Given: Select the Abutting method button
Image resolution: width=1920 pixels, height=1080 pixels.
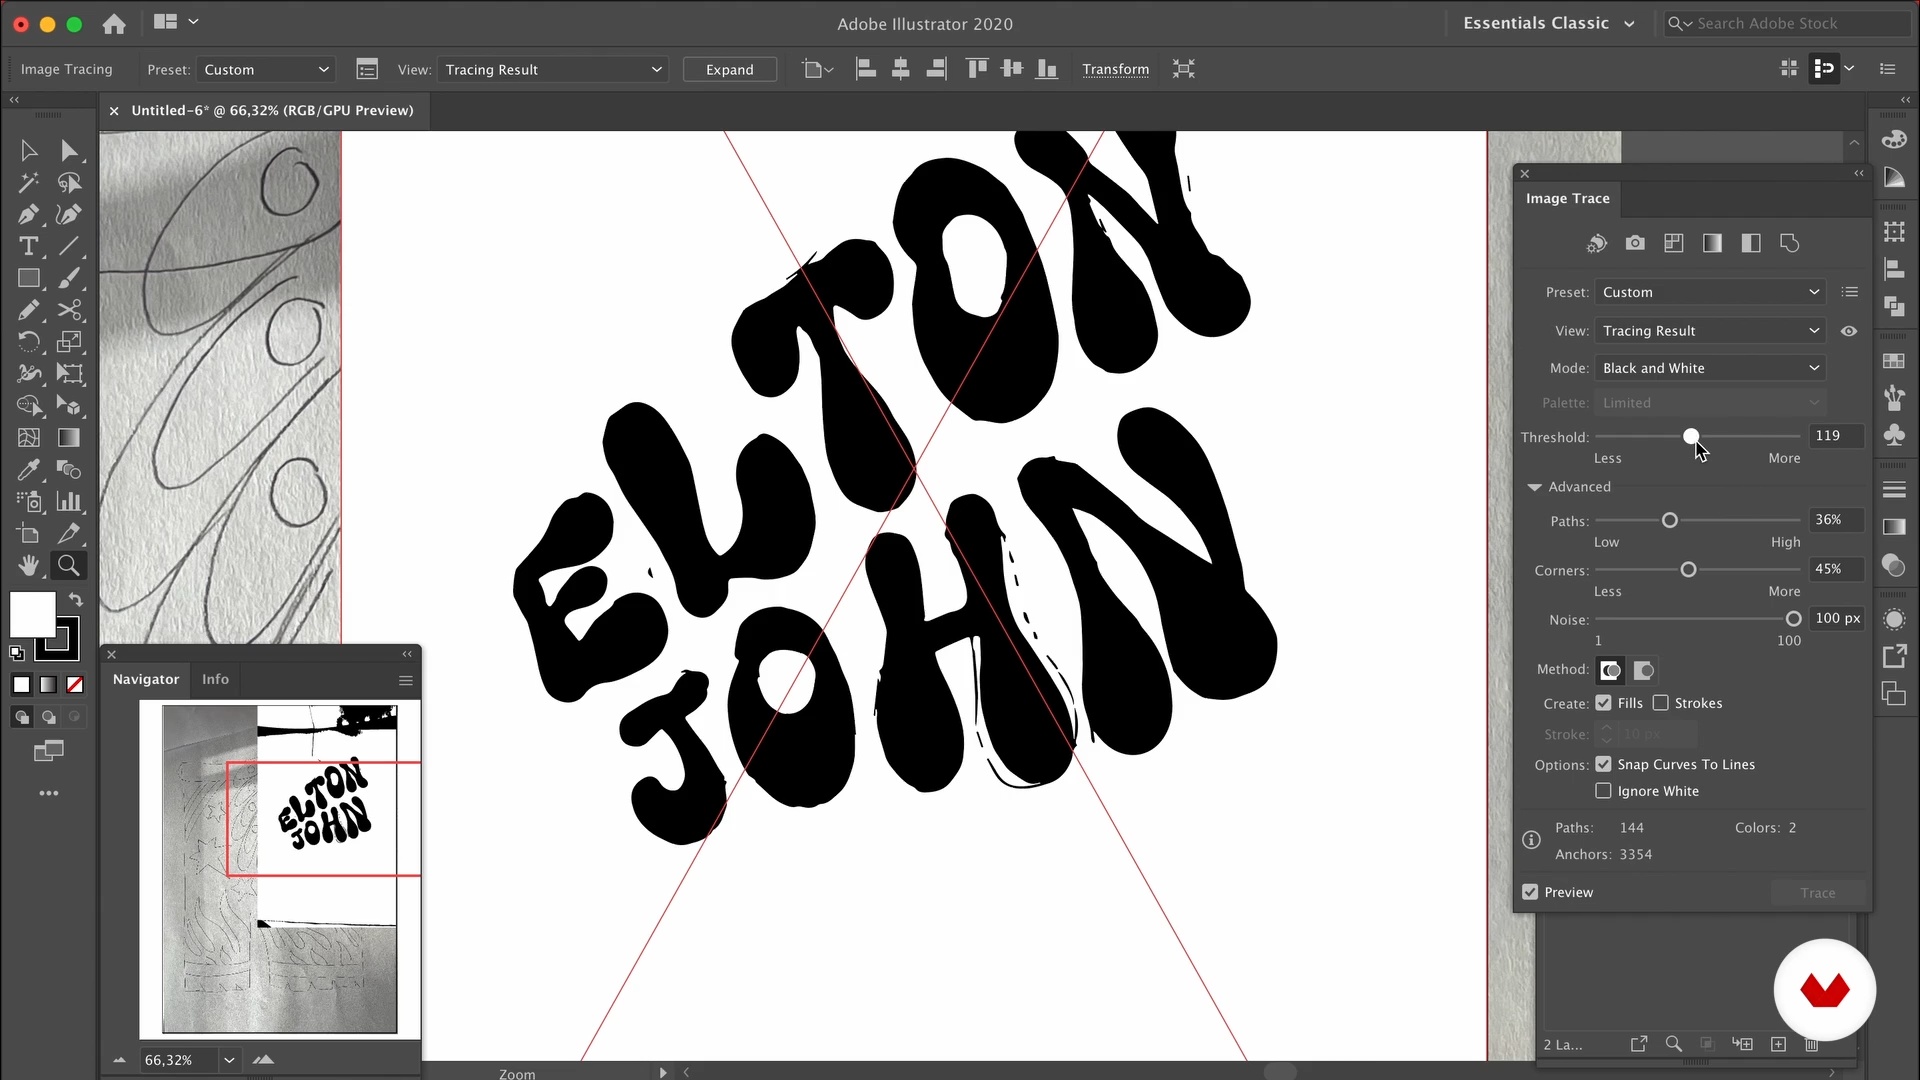Looking at the screenshot, I should (1610, 670).
